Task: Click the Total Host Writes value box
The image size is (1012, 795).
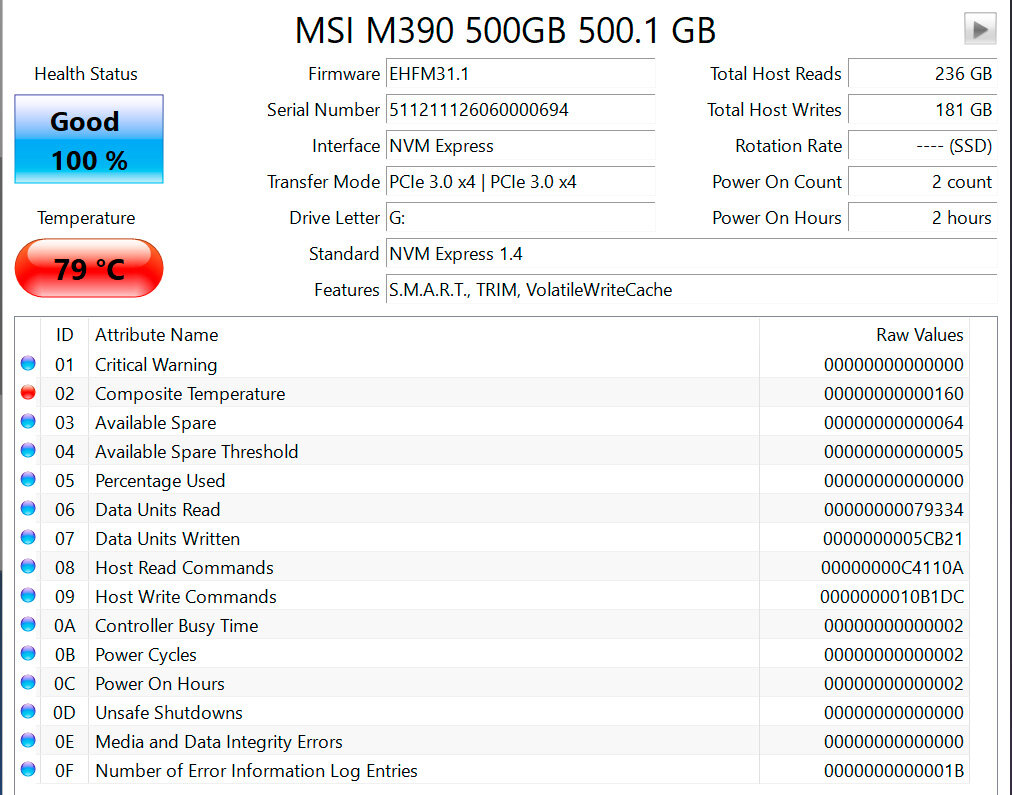Action: pos(922,110)
